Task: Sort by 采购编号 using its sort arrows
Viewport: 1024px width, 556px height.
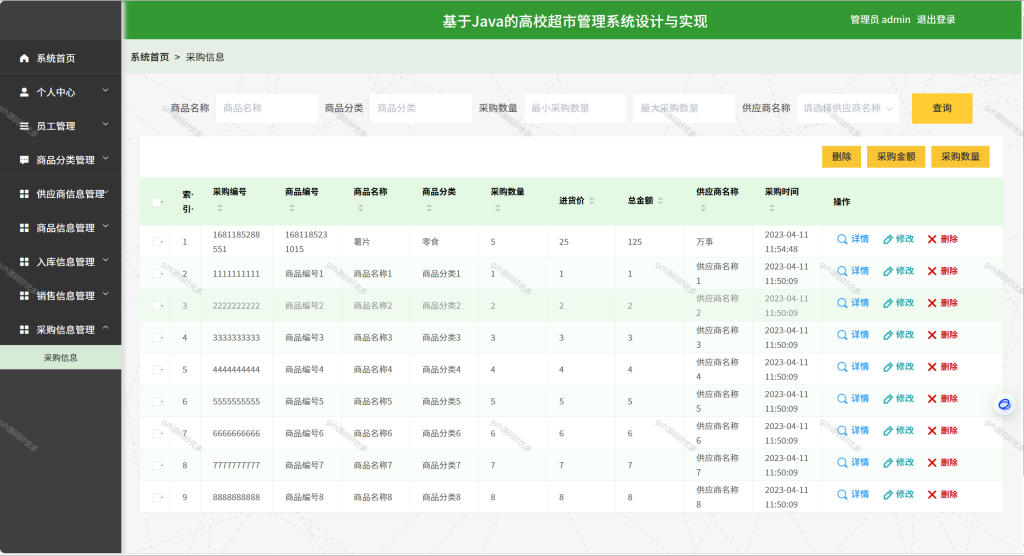Action: coord(220,208)
